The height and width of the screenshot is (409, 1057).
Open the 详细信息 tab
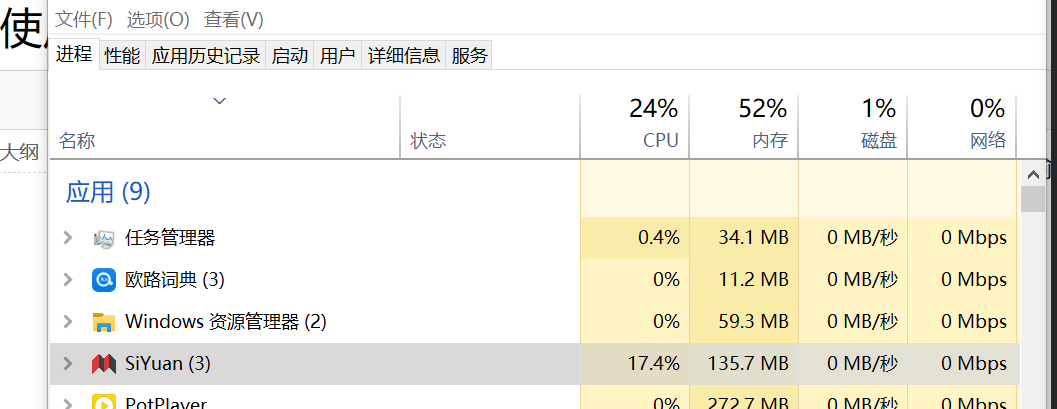(x=404, y=56)
